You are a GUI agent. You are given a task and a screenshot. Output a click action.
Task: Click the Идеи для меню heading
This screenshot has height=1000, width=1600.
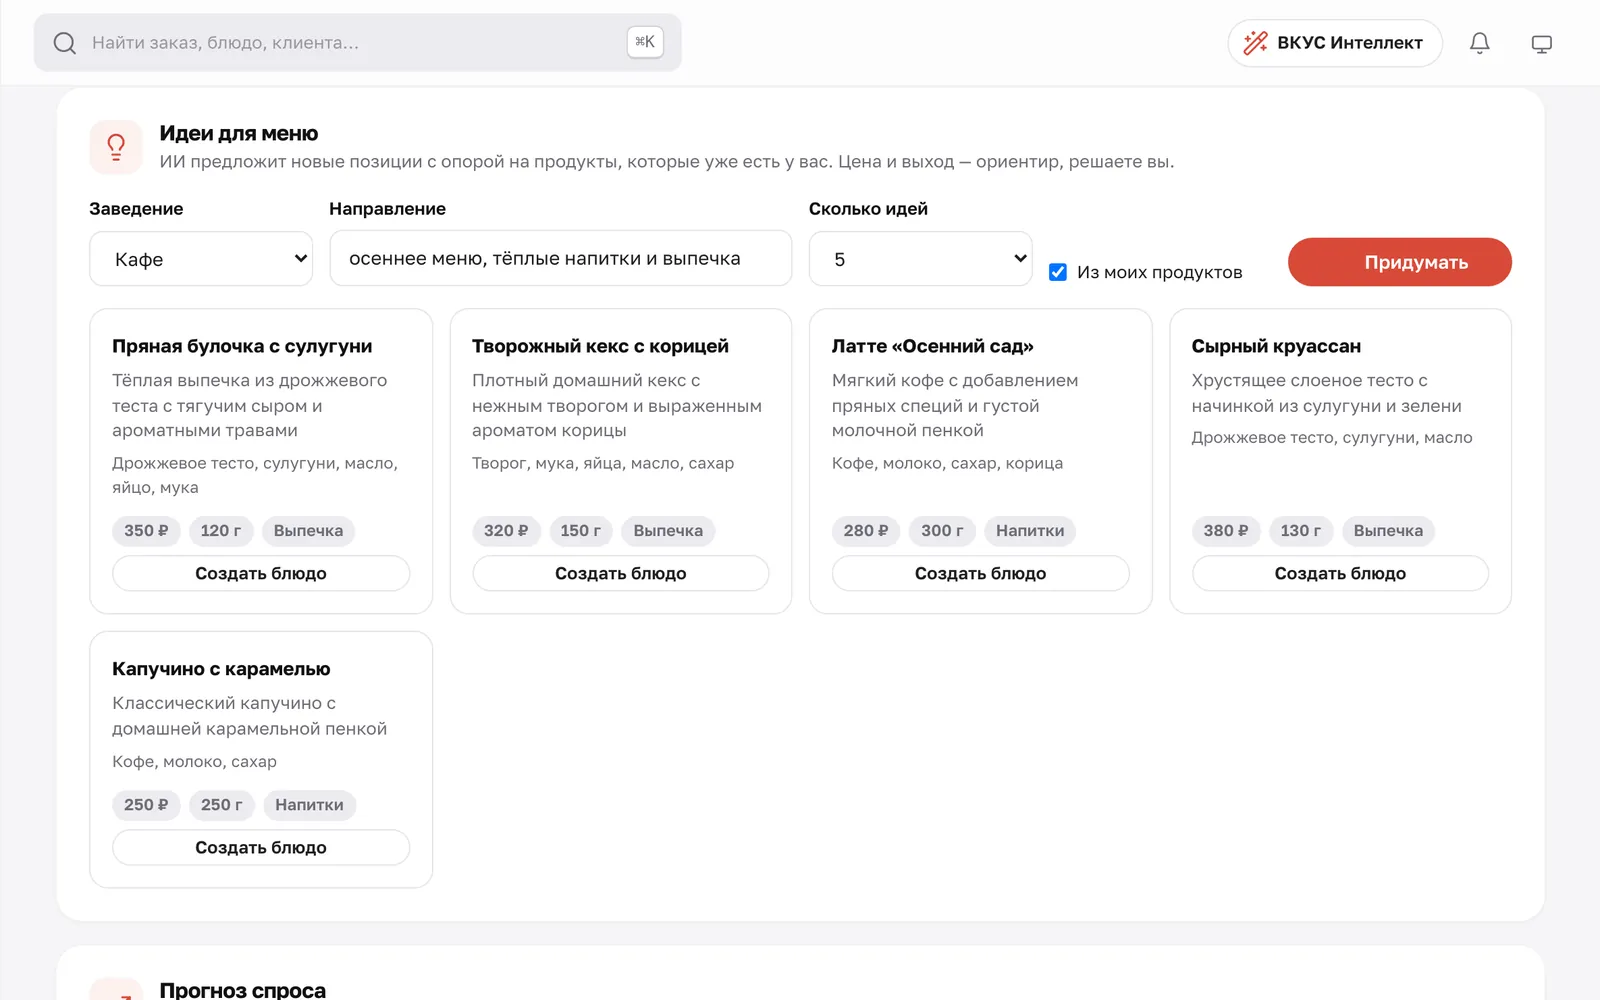pos(239,134)
